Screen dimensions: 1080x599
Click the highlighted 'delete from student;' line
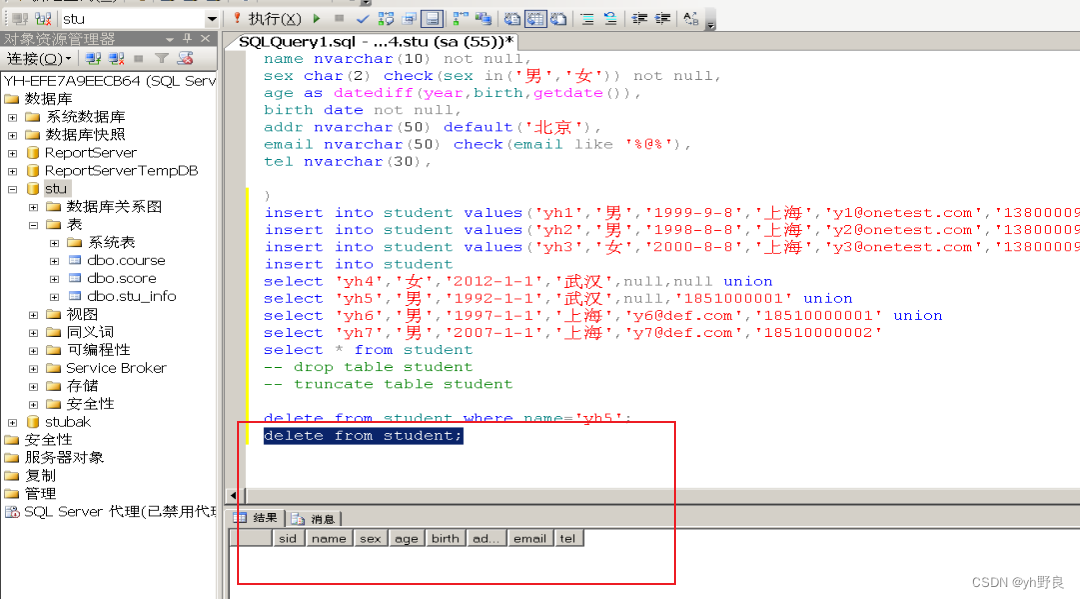[x=363, y=436]
